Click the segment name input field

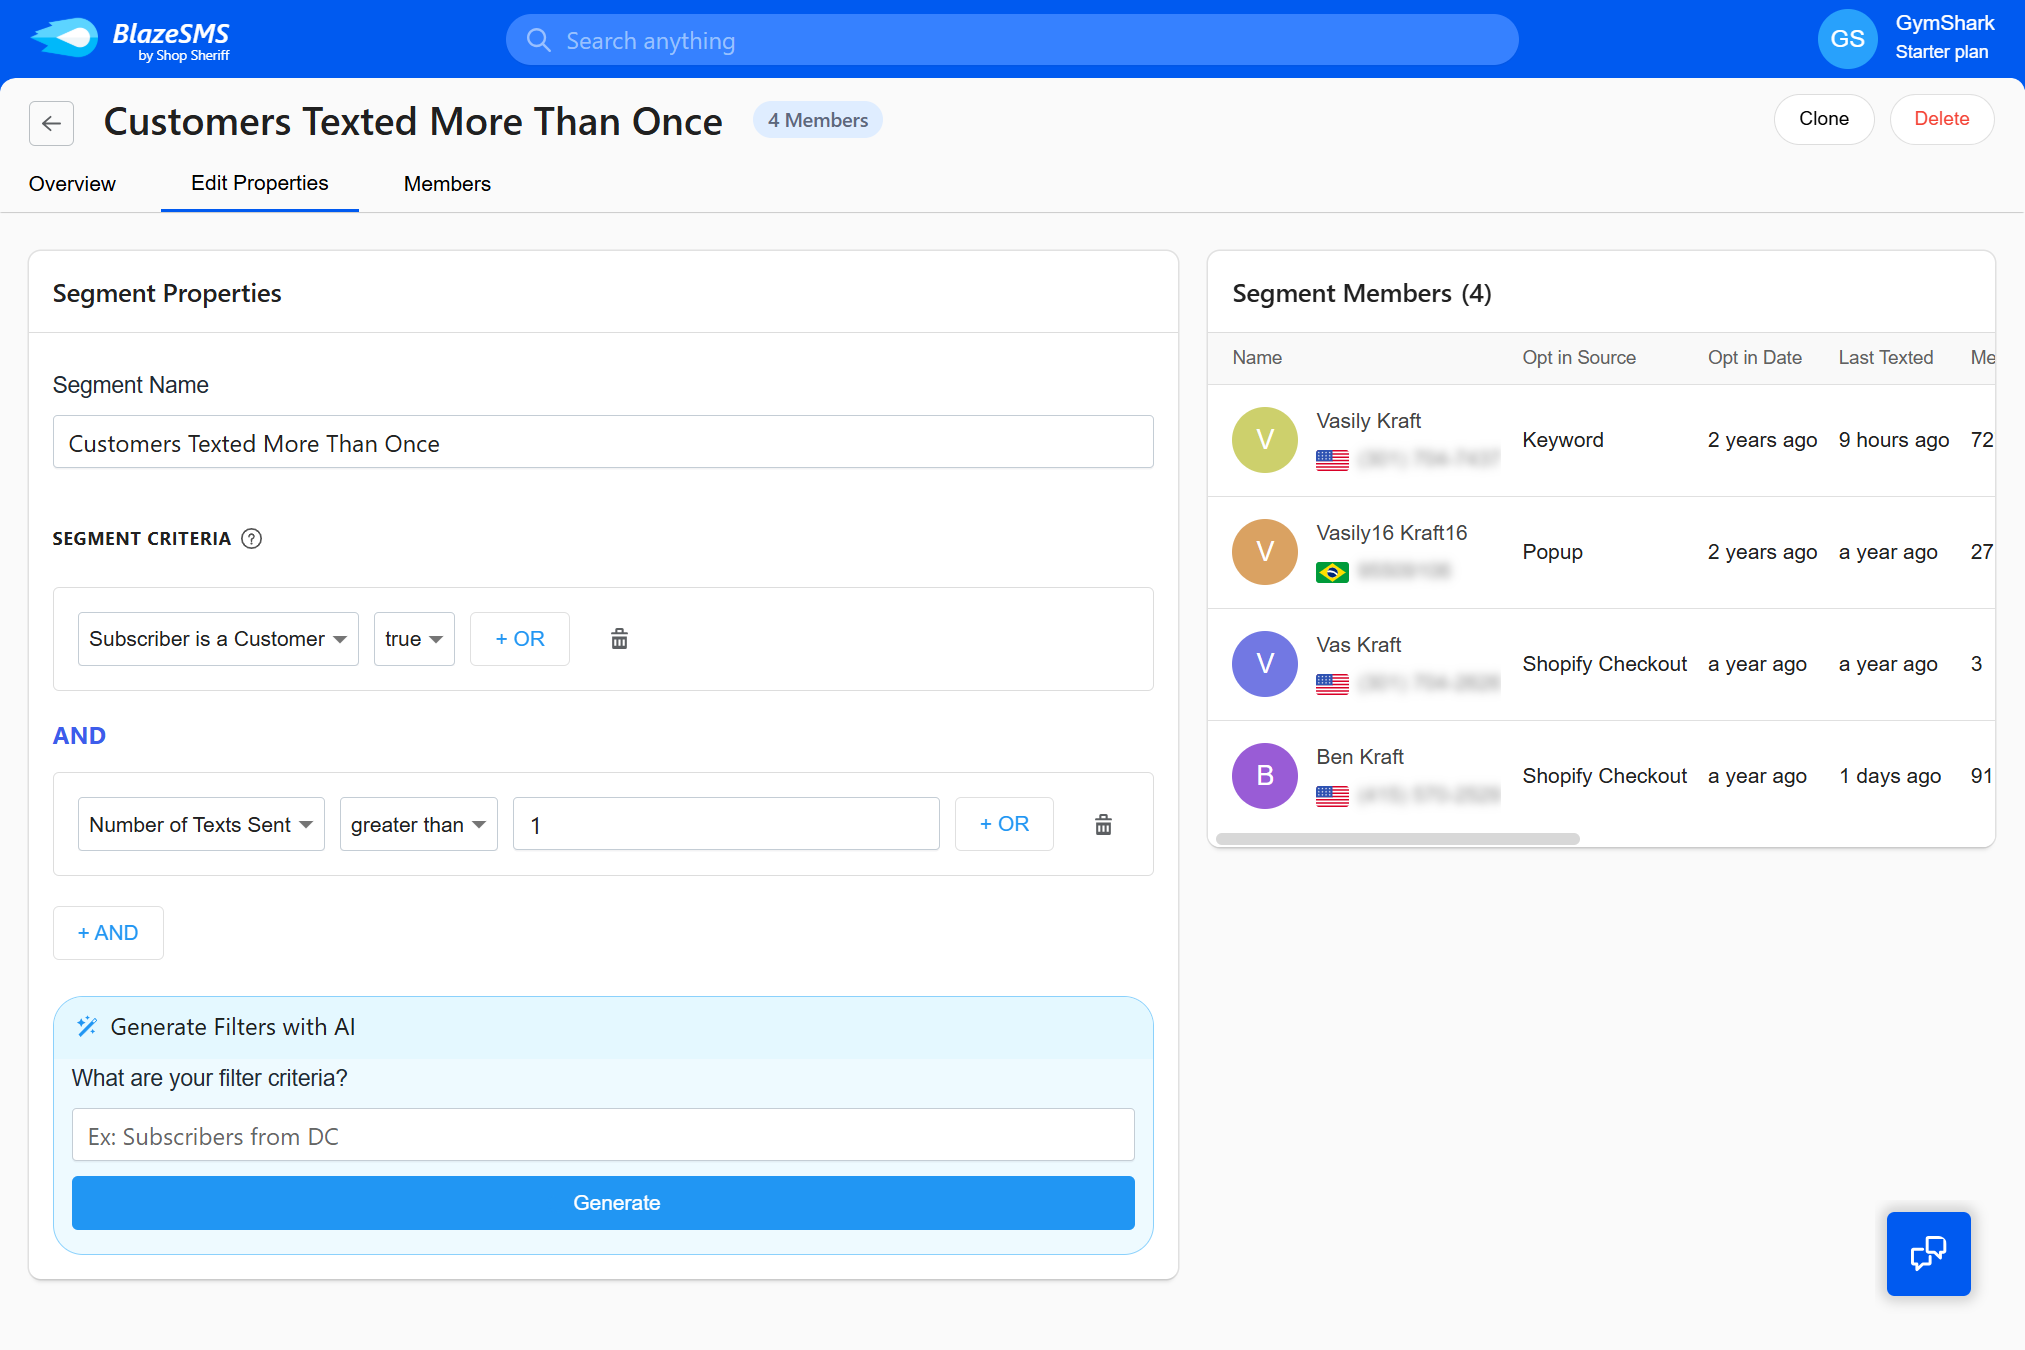pyautogui.click(x=603, y=443)
